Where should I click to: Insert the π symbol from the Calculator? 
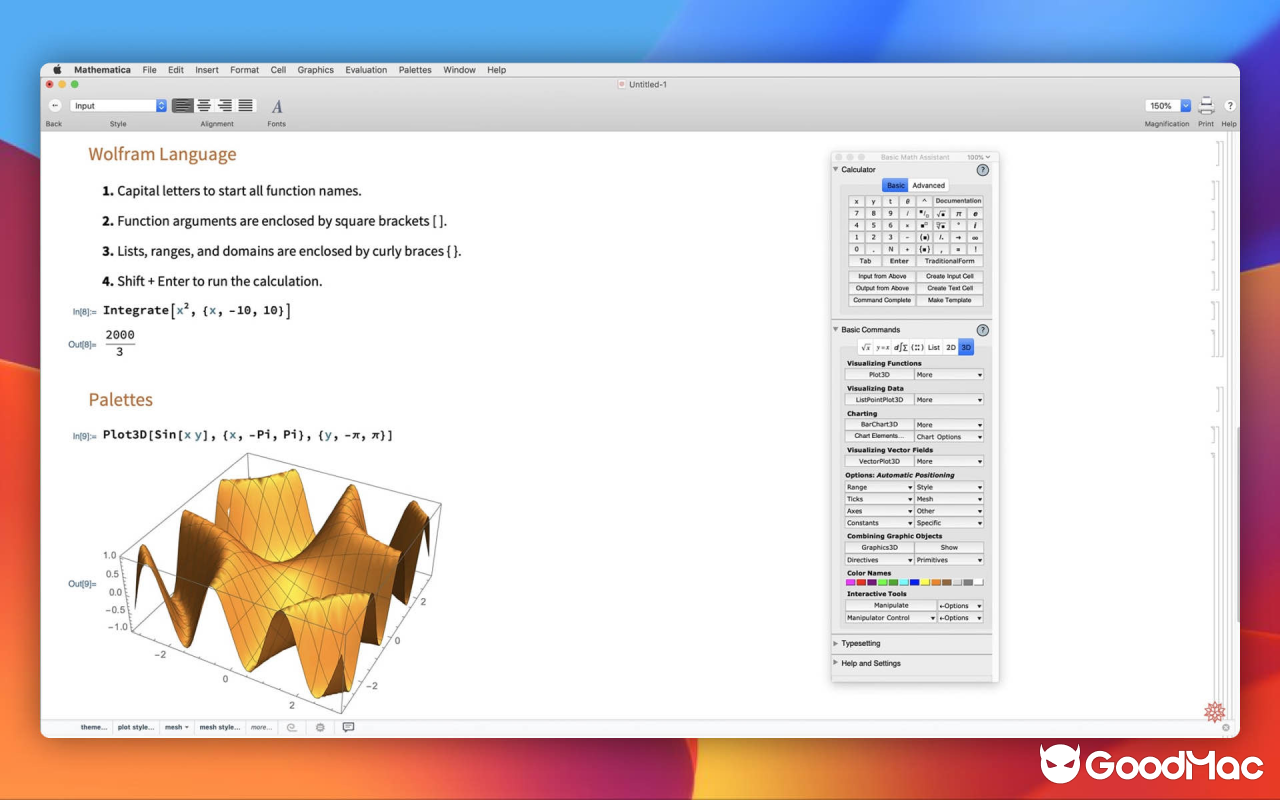point(959,213)
